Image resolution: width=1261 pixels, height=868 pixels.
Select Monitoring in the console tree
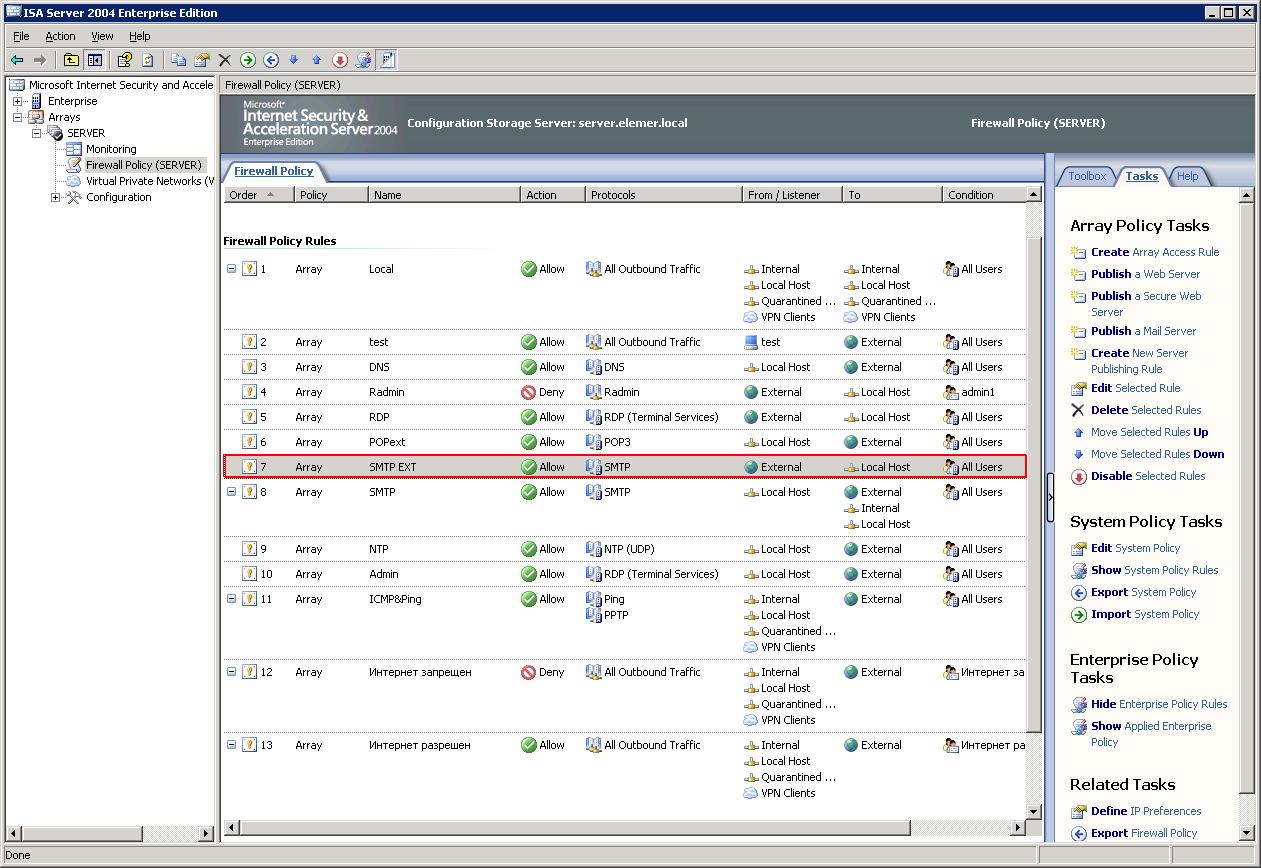pyautogui.click(x=111, y=149)
